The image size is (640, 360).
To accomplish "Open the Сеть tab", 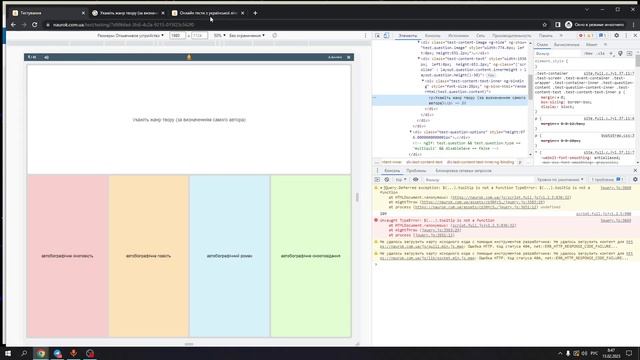I will click(480, 36).
